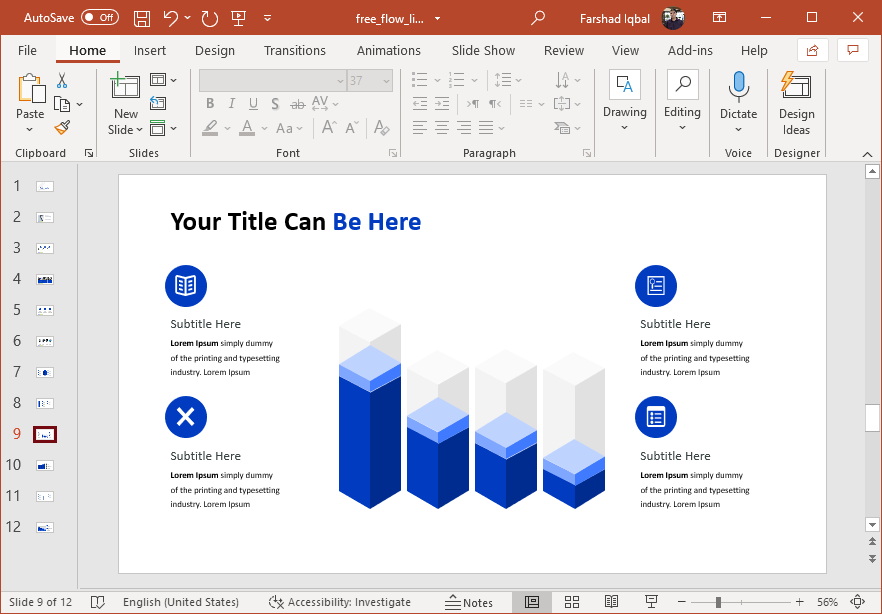Select Normal view in status bar
The height and width of the screenshot is (614, 882).
532,602
